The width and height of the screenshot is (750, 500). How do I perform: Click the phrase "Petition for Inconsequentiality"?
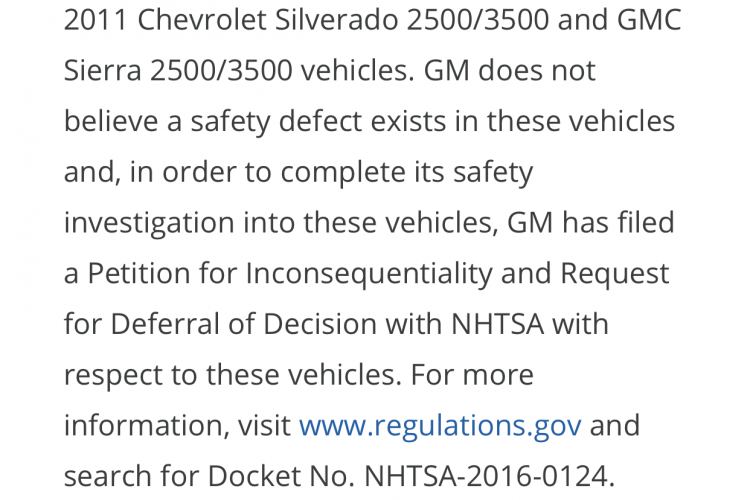pos(290,274)
